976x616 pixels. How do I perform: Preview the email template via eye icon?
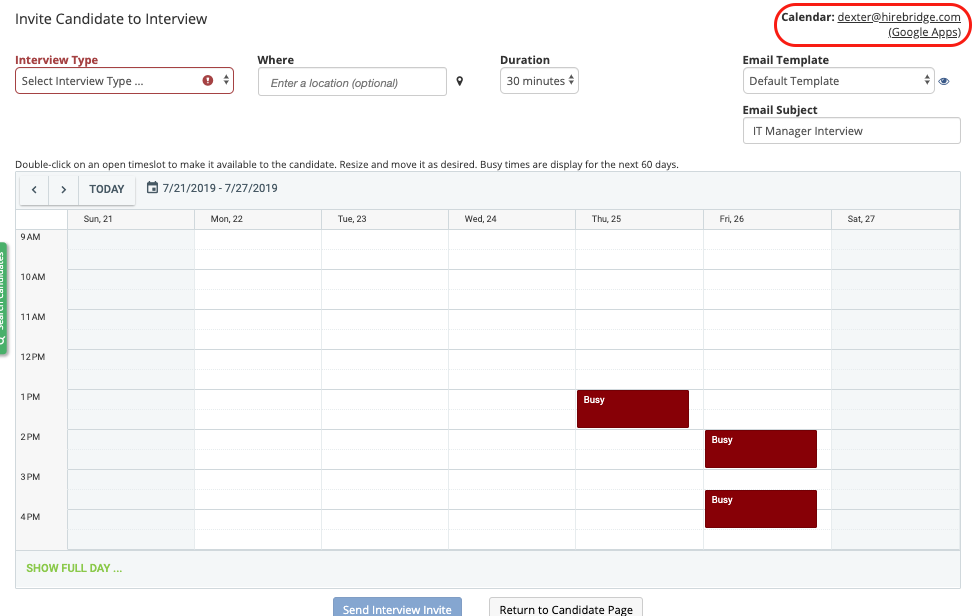coord(944,81)
